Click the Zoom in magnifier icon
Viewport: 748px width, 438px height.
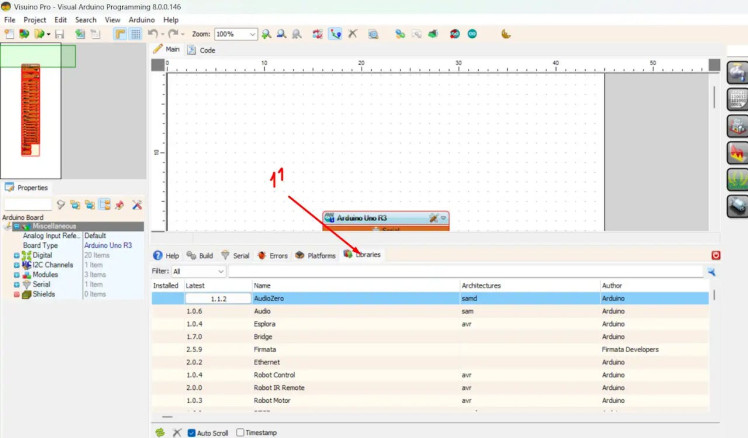[266, 34]
